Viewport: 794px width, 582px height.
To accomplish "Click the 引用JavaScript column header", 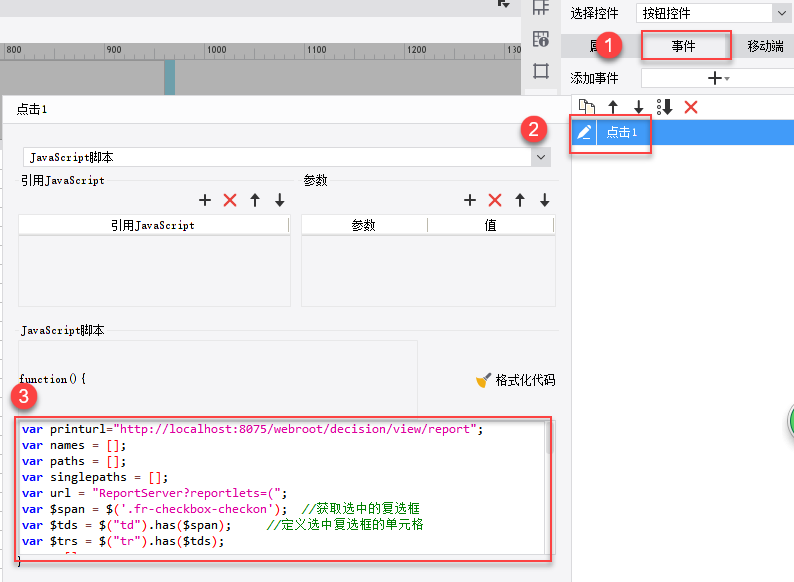I will (x=153, y=225).
